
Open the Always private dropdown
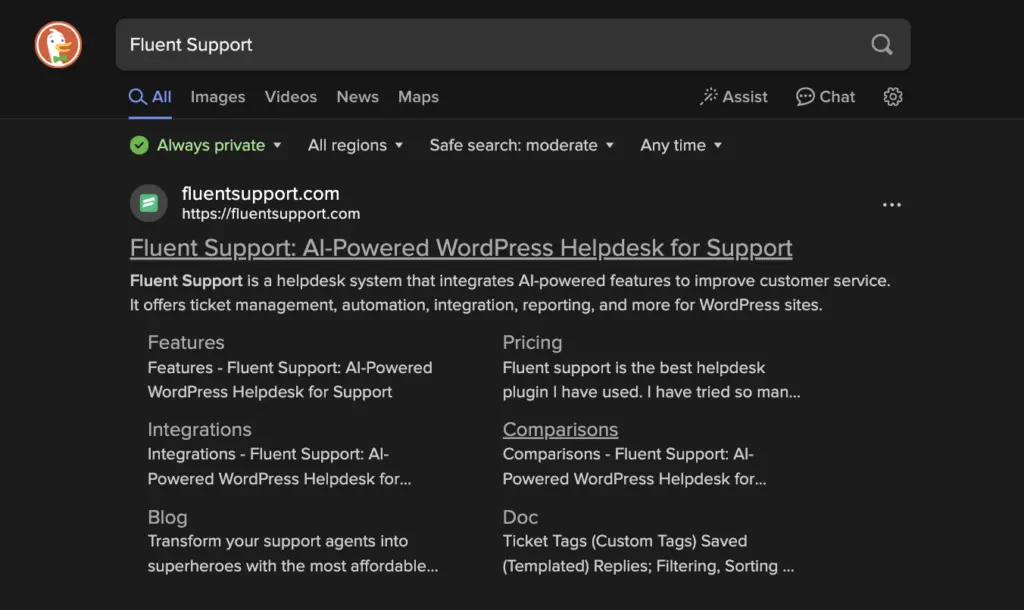click(x=219, y=145)
